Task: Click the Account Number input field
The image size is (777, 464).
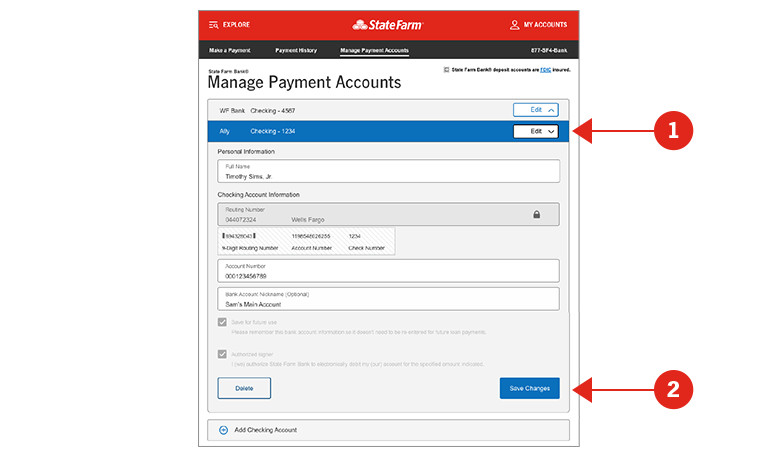Action: click(388, 271)
